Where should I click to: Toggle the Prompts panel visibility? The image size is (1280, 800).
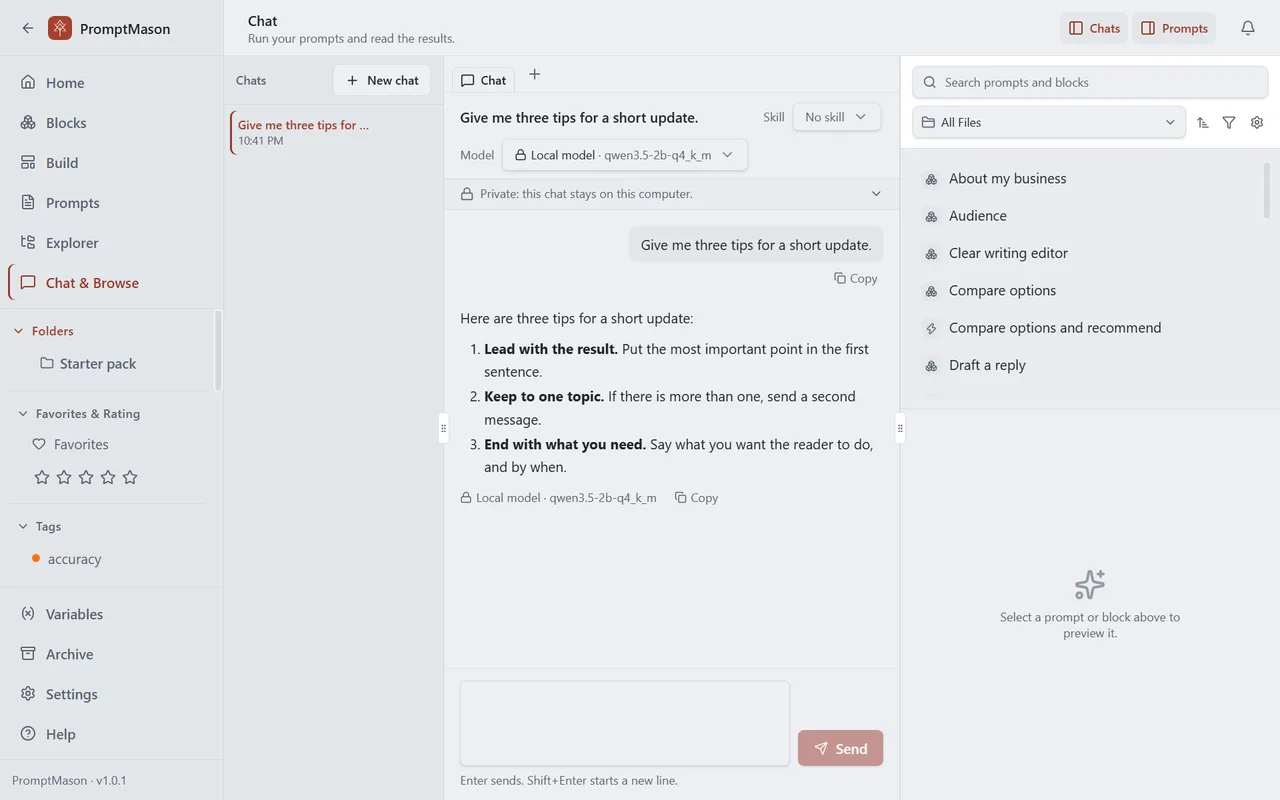click(x=1174, y=28)
